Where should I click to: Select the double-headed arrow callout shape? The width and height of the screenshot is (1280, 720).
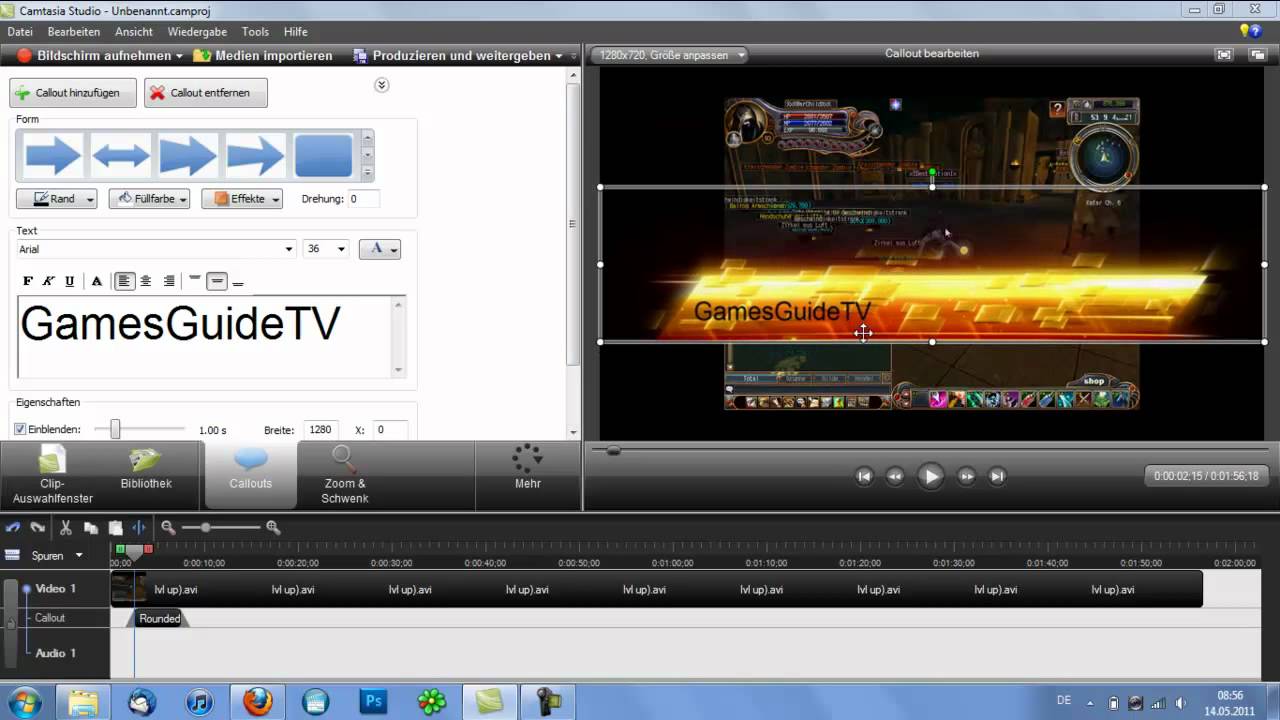tap(120, 156)
